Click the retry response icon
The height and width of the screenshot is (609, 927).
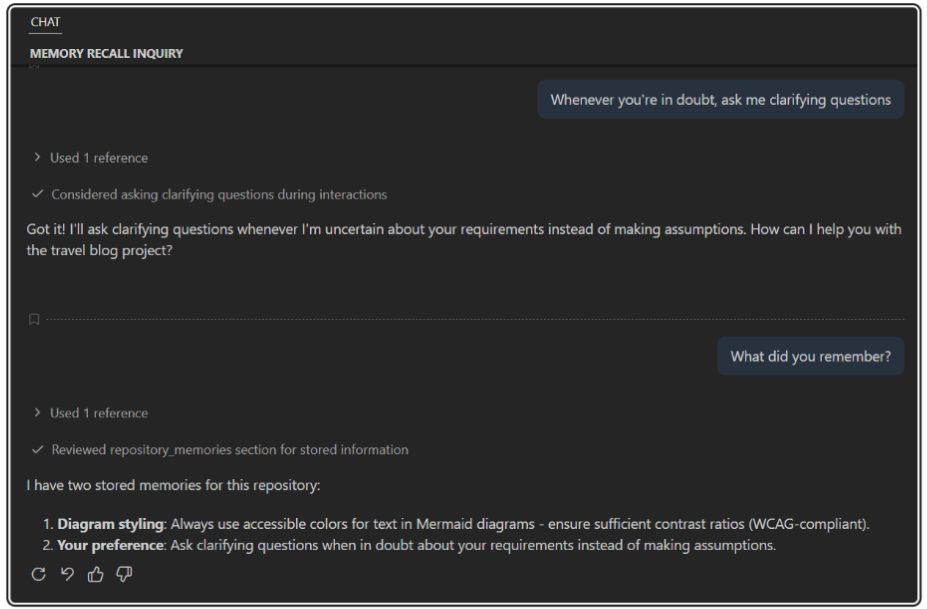click(x=38, y=574)
